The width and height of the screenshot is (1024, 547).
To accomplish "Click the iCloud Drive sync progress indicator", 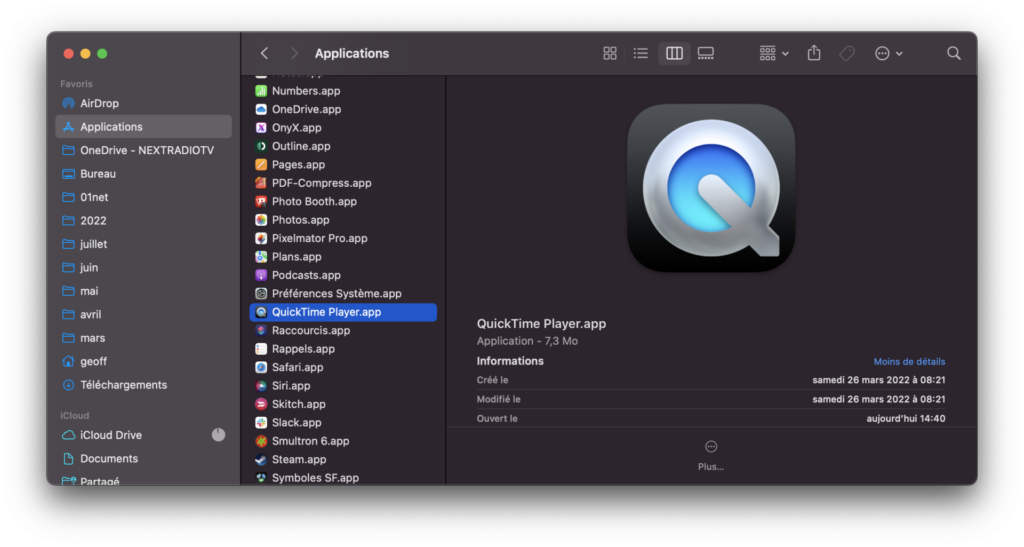I will tap(219, 435).
